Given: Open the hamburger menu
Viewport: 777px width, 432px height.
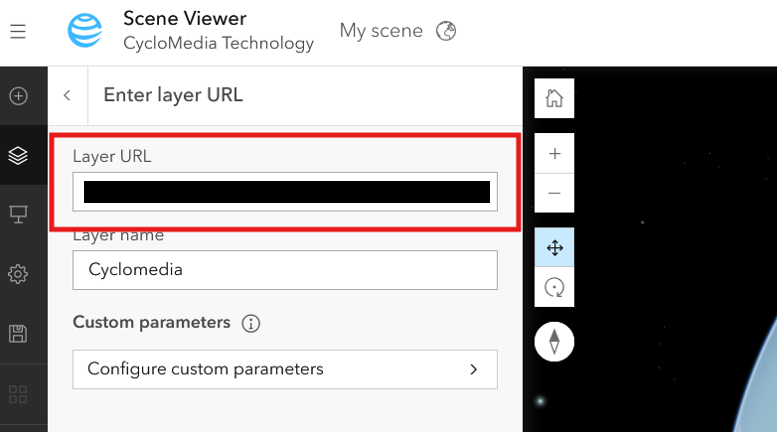Looking at the screenshot, I should 18,32.
